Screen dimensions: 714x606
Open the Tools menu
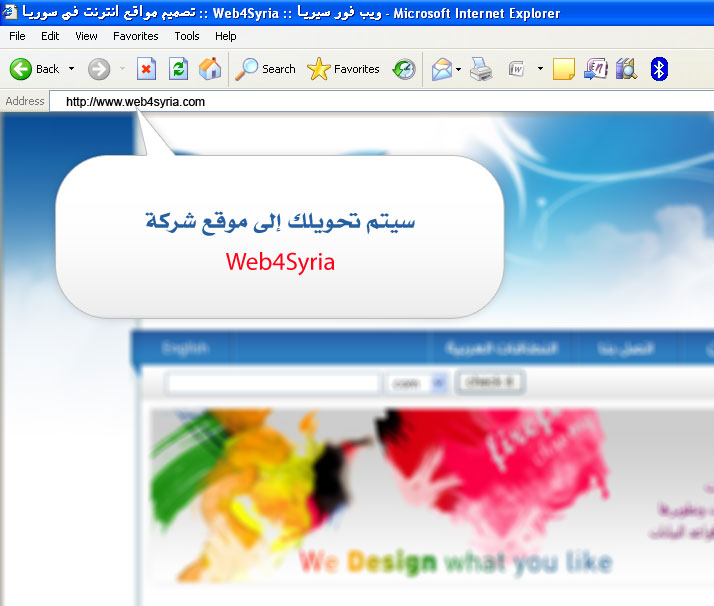point(187,36)
